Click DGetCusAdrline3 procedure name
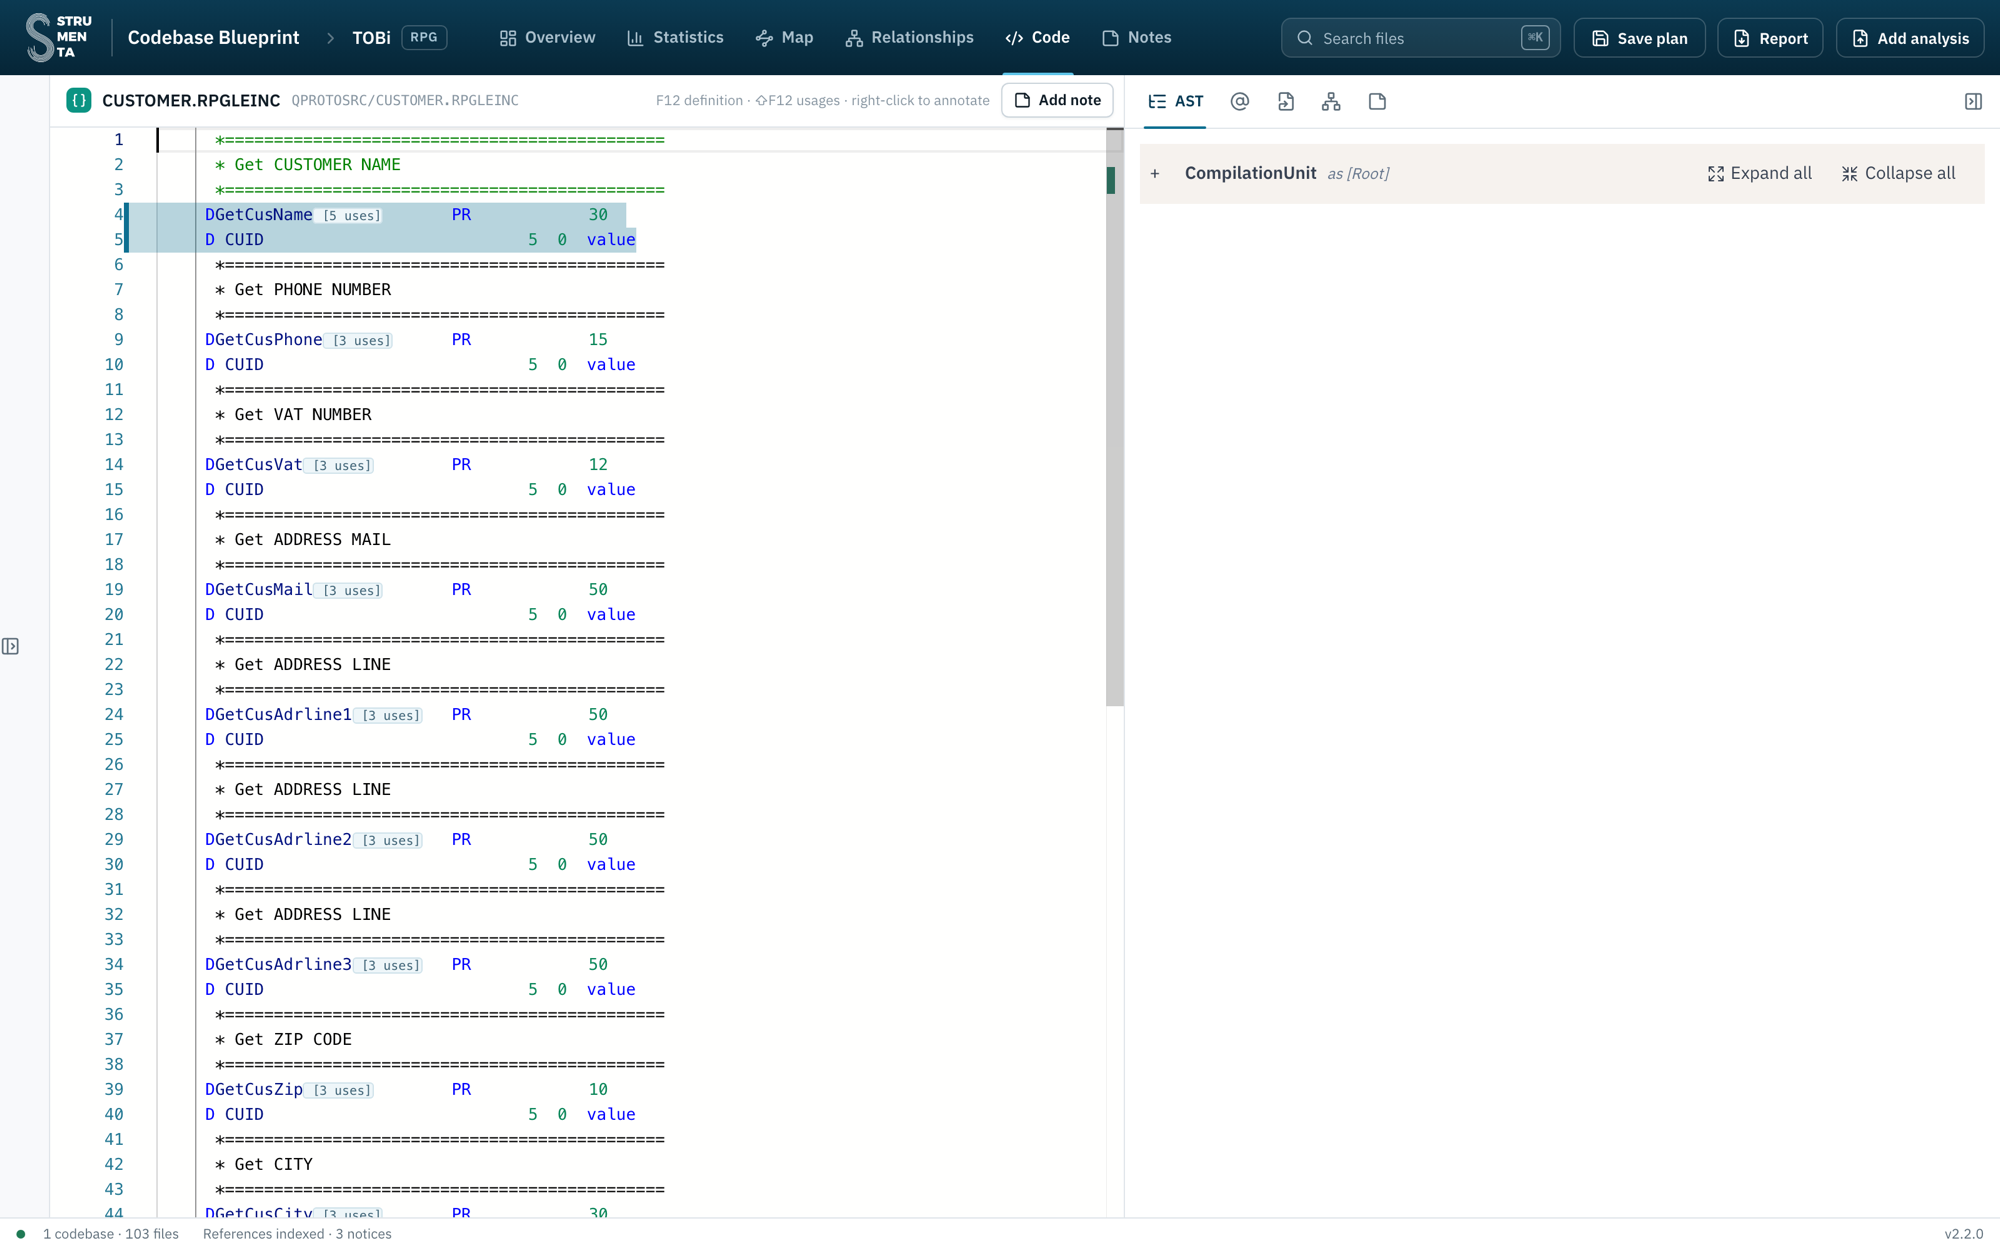This screenshot has width=2000, height=1250. 278,964
